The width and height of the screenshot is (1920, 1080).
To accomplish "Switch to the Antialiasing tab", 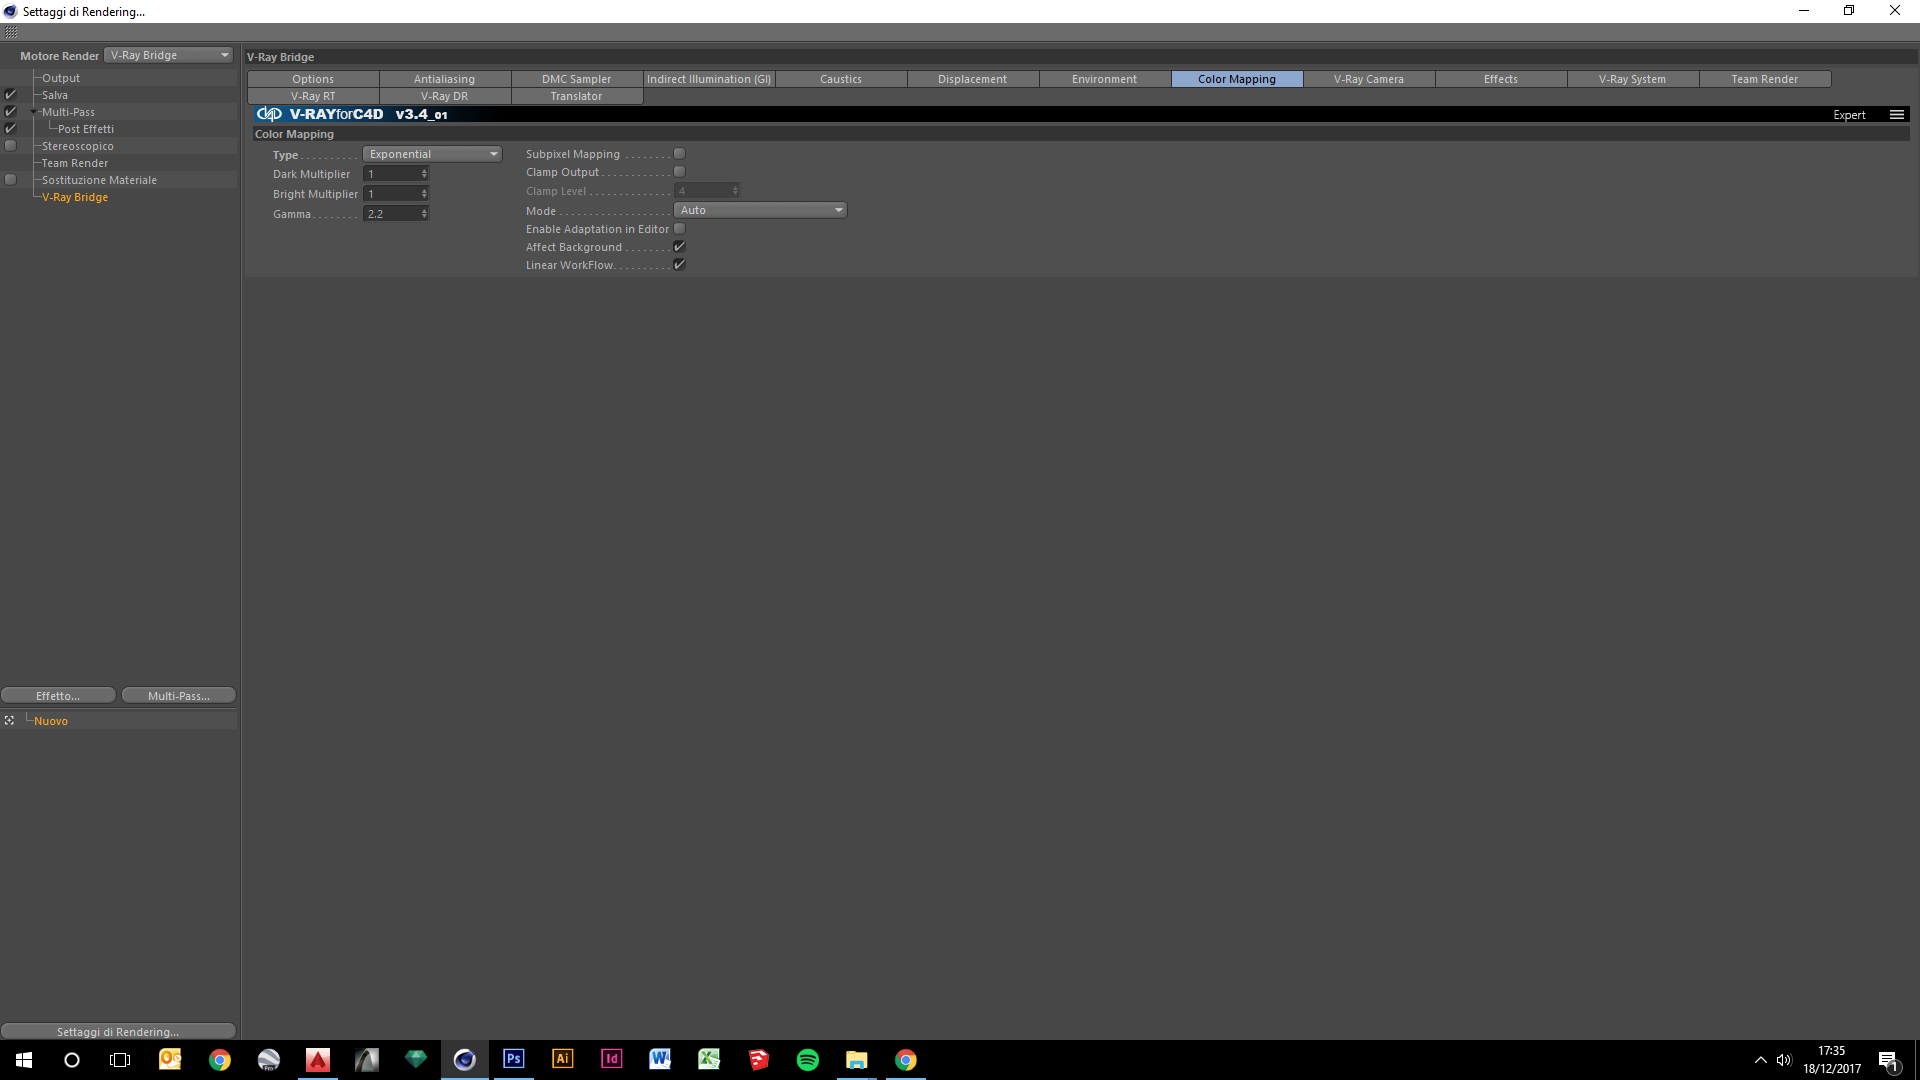I will (444, 79).
